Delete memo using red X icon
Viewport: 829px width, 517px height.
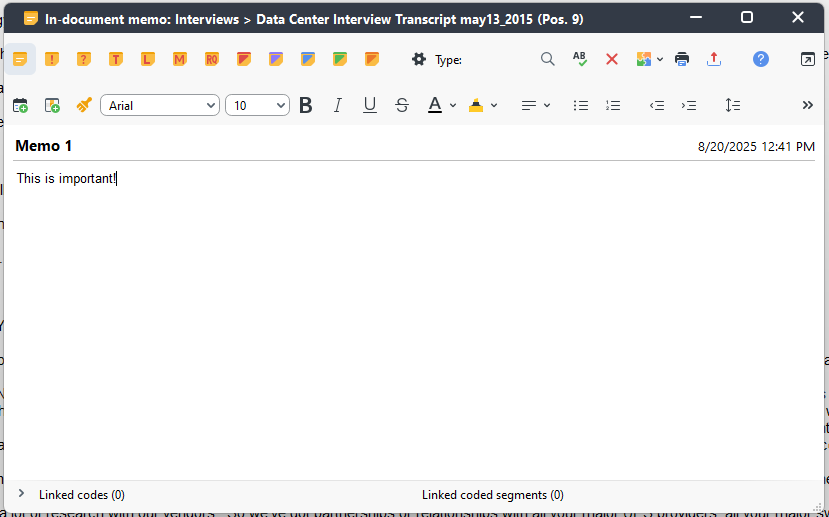[612, 59]
